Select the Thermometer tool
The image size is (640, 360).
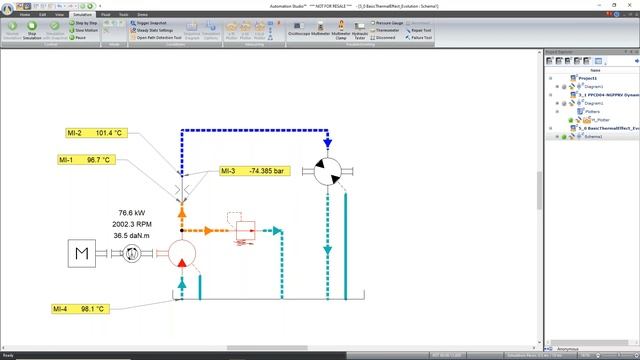click(384, 30)
